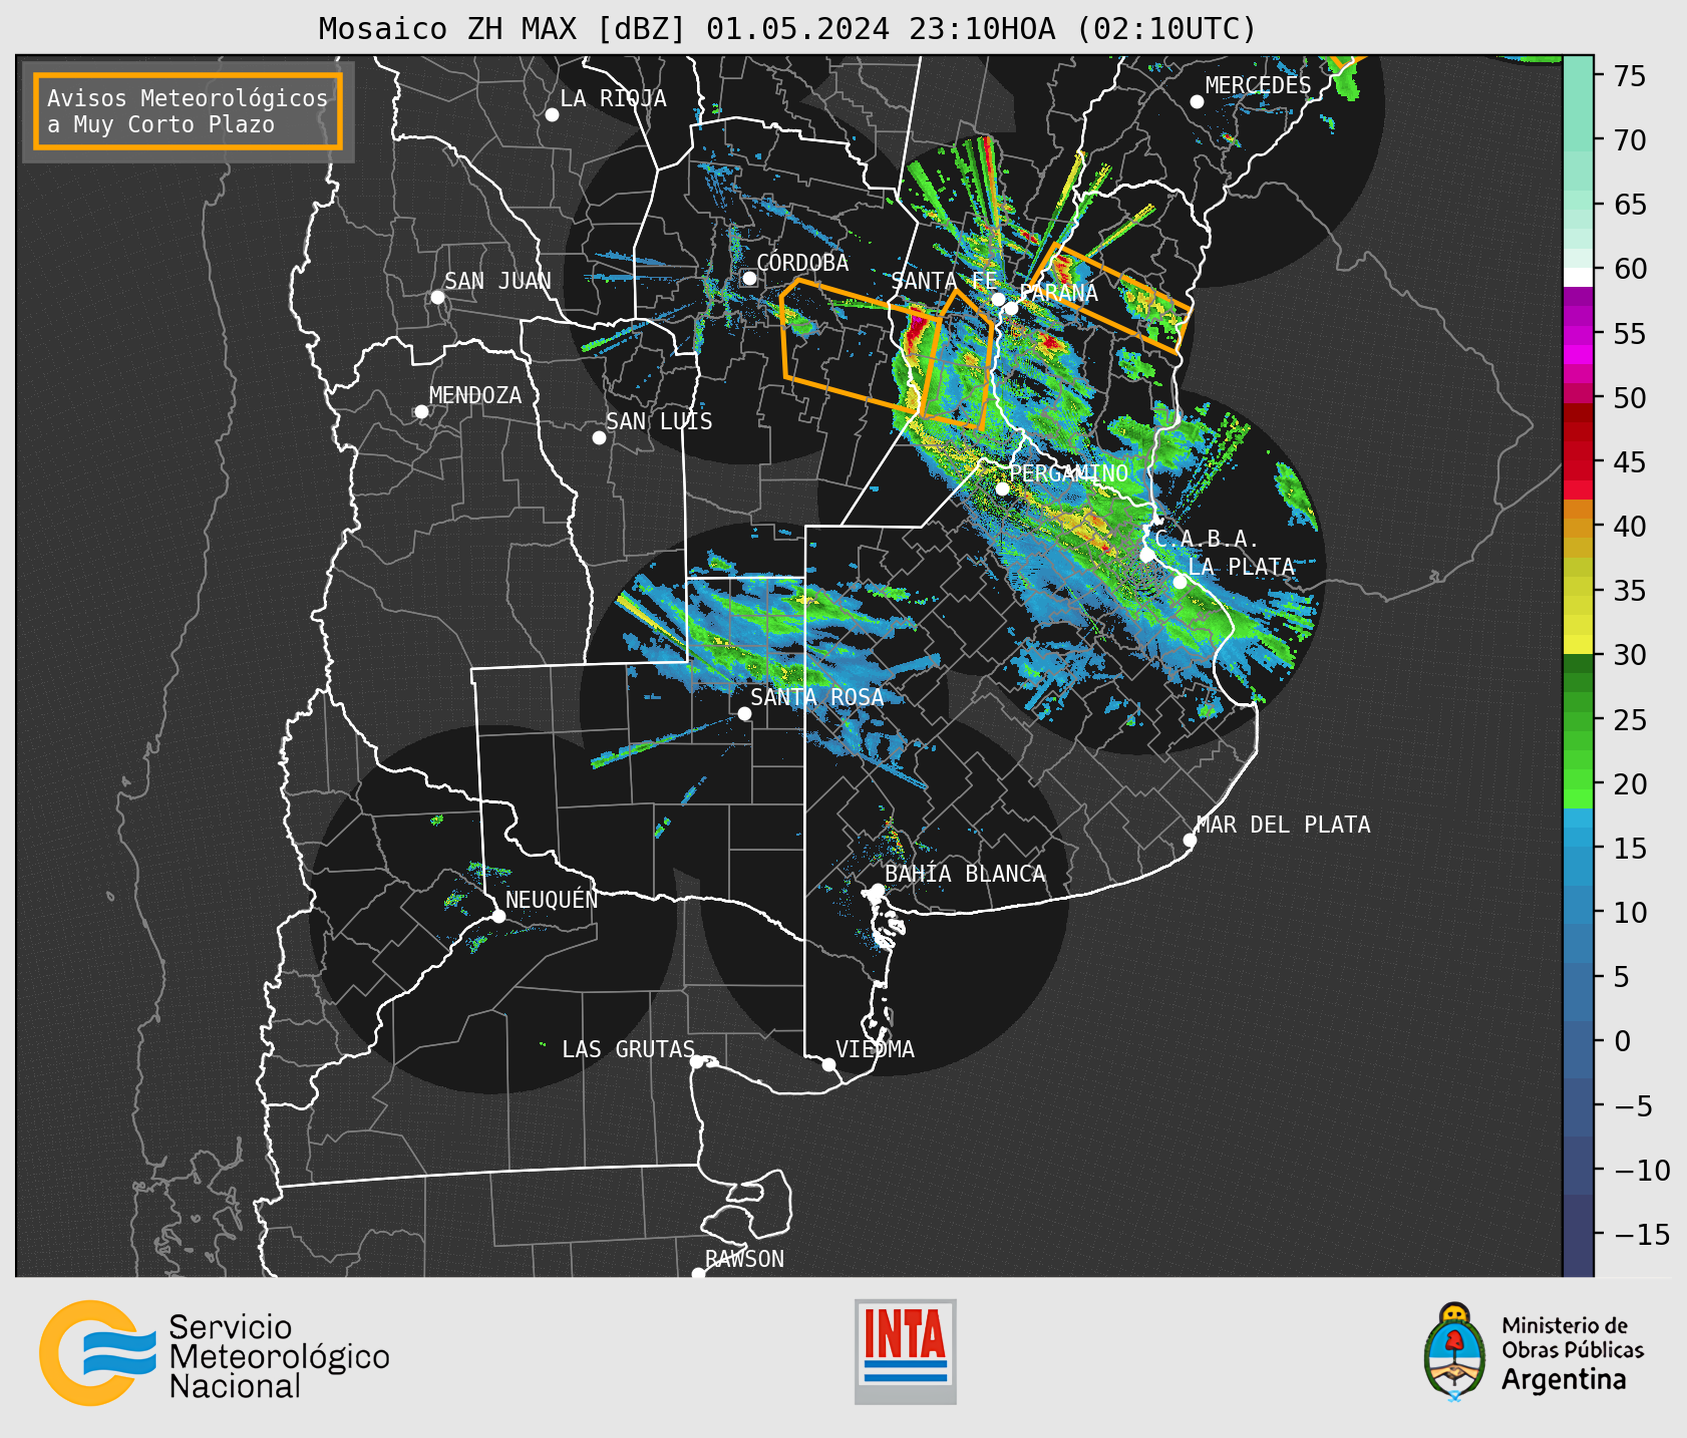
Task: Click the MAR DEL PLATA city marker dot
Action: [x=1189, y=840]
